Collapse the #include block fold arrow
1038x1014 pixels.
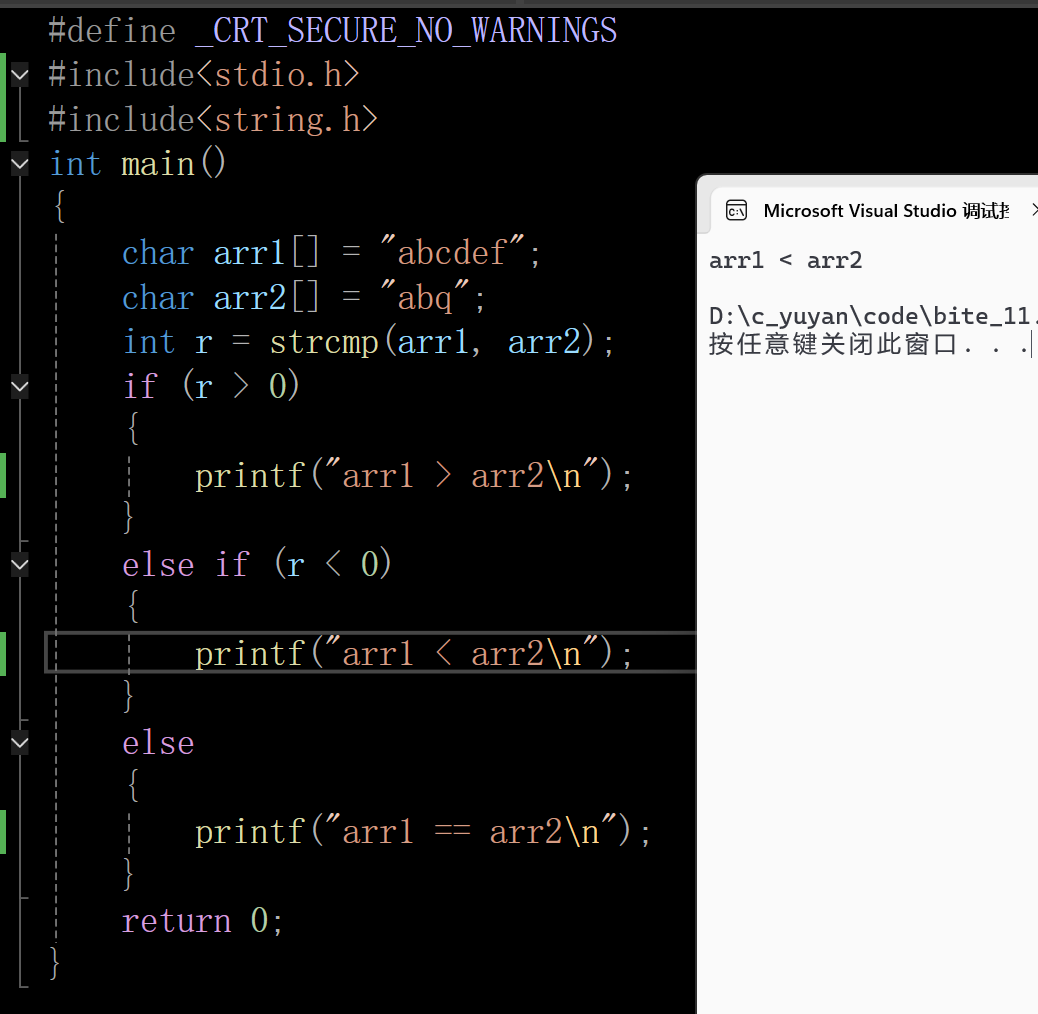pyautogui.click(x=20, y=75)
